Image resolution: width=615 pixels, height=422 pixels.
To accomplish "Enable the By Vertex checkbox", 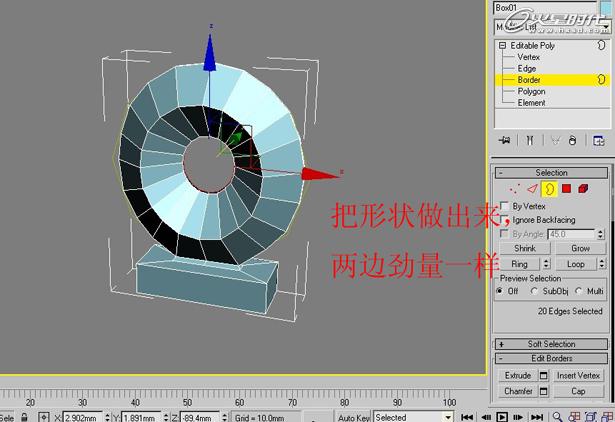I will coord(504,205).
